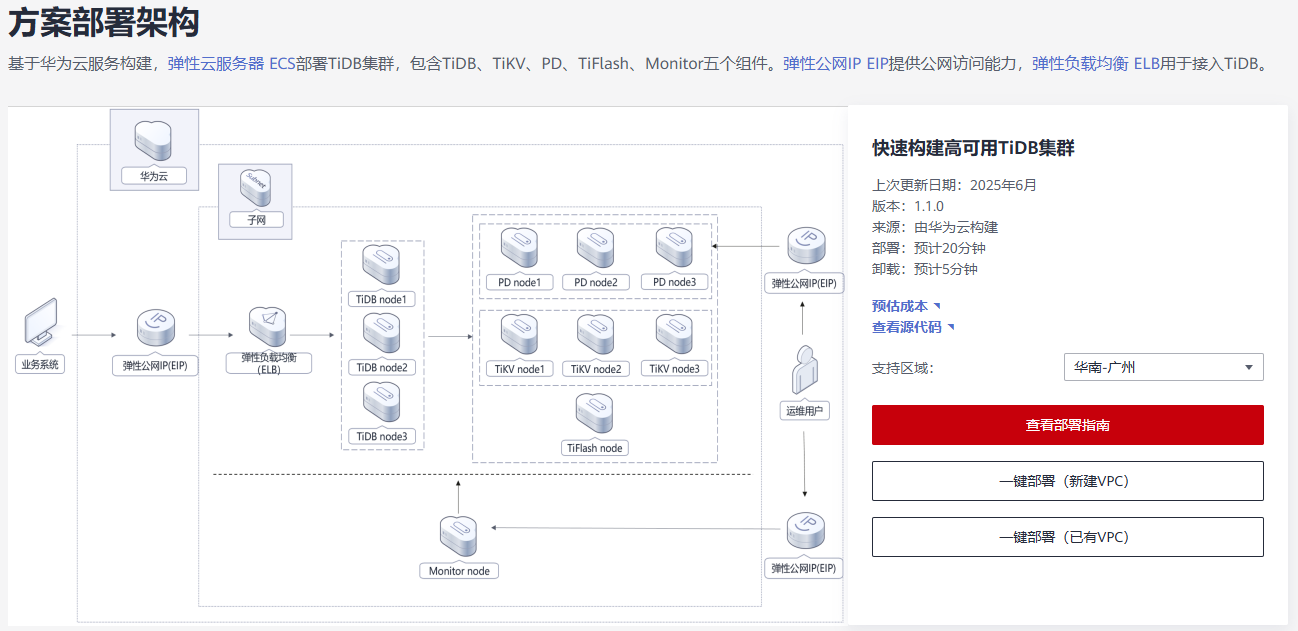This screenshot has height=631, width=1298.
Task: Click the EIP icon next to 业务系统
Action: [154, 329]
